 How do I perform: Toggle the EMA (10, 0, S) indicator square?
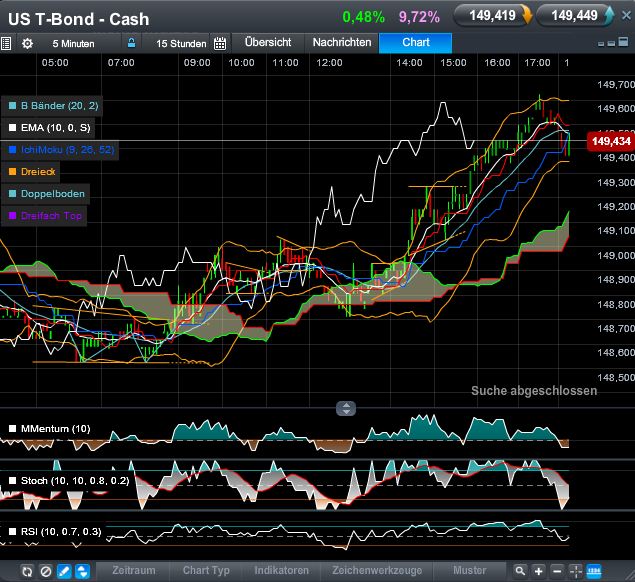coord(13,128)
